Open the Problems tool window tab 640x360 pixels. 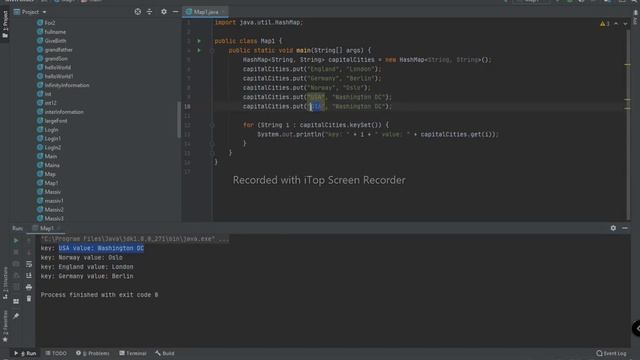coord(93,353)
